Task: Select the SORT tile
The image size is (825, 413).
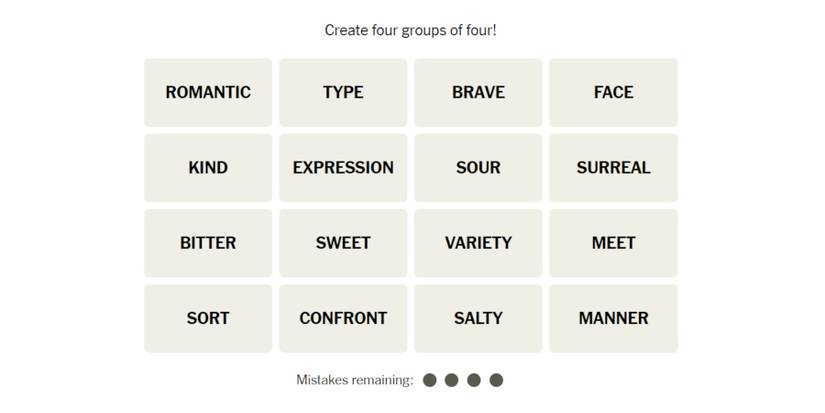Action: [x=208, y=318]
